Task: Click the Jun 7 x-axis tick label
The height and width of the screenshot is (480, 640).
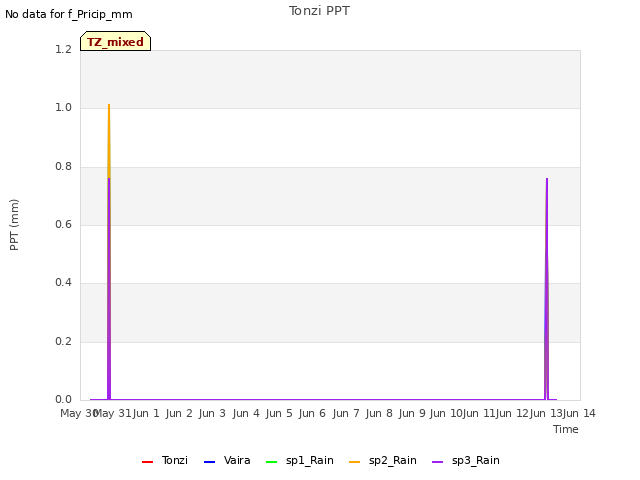Action: (x=346, y=413)
